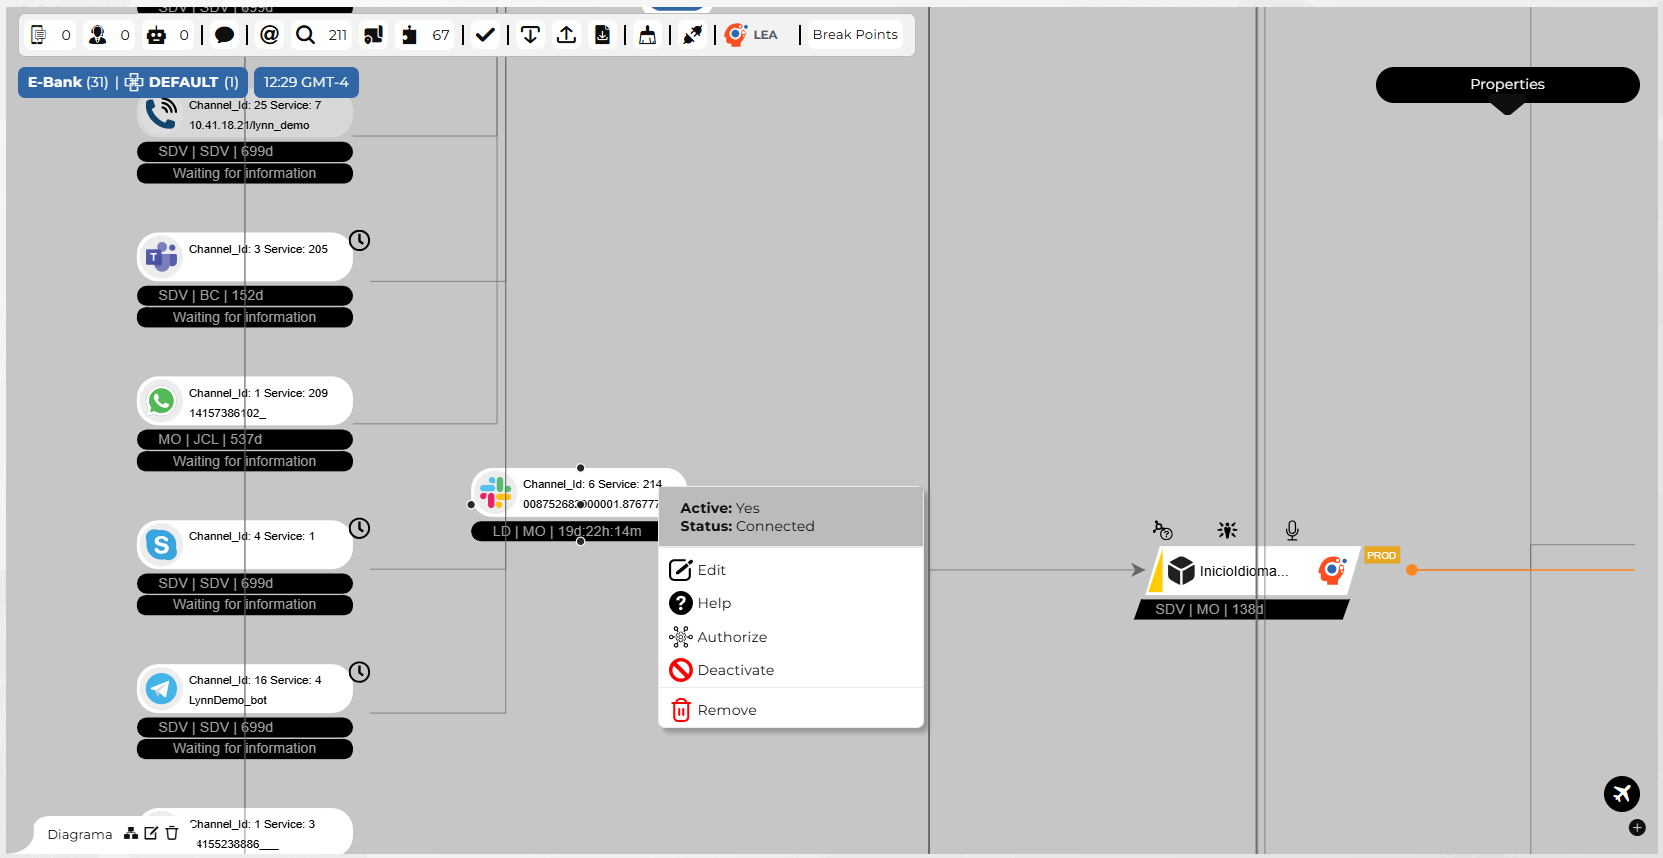
Task: Open the Break Points button
Action: point(854,35)
